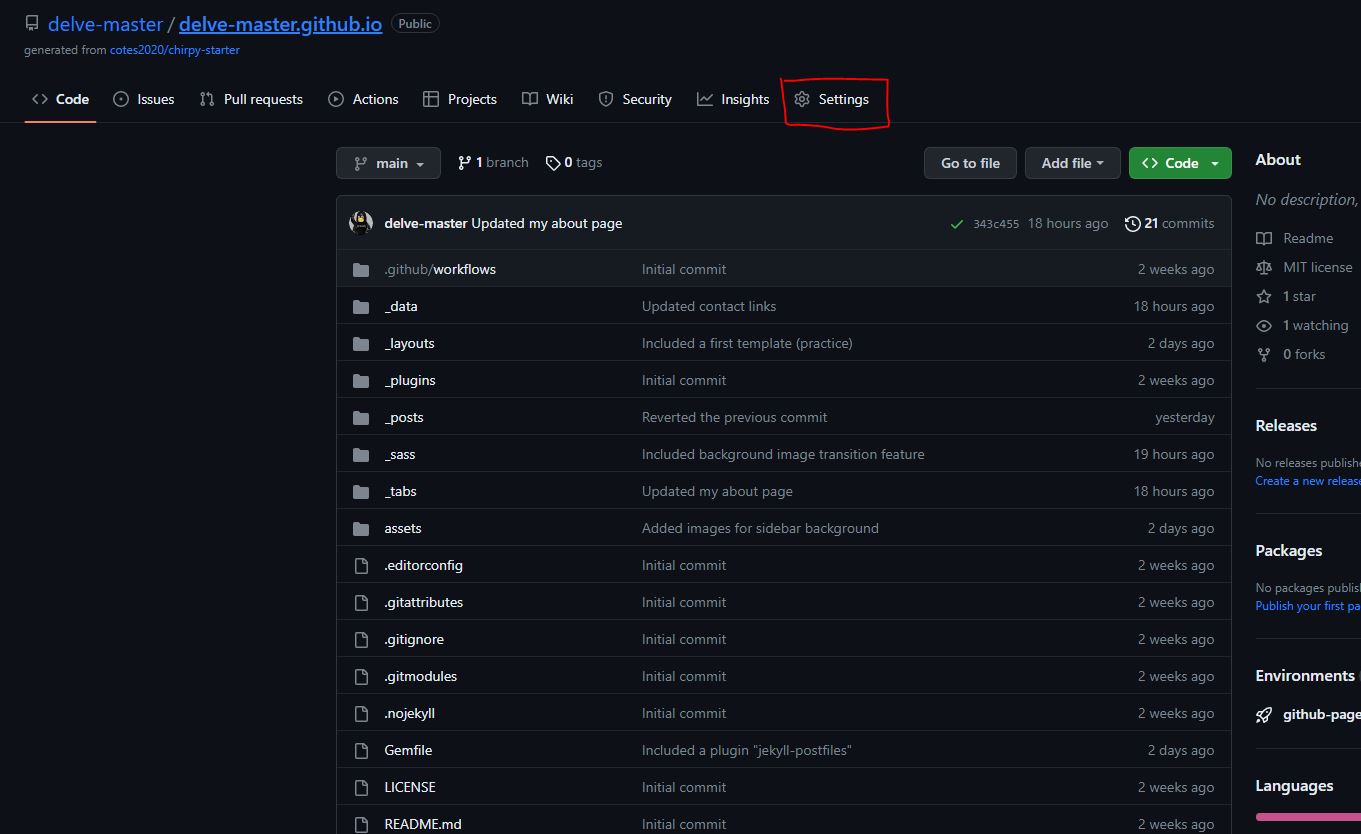The width and height of the screenshot is (1361, 834).
Task: Click the Public visibility badge
Action: [415, 23]
